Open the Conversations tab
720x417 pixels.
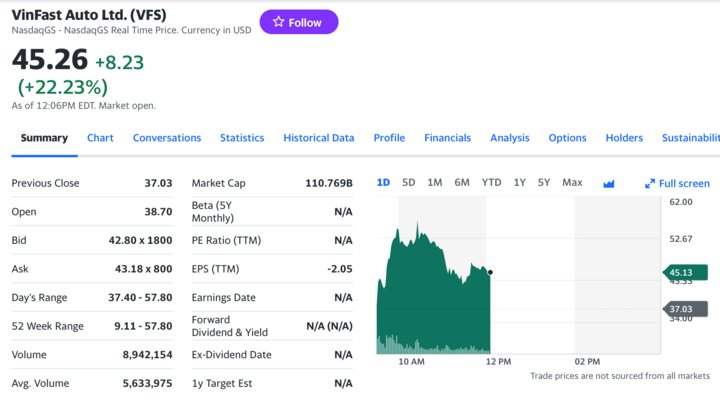(167, 138)
